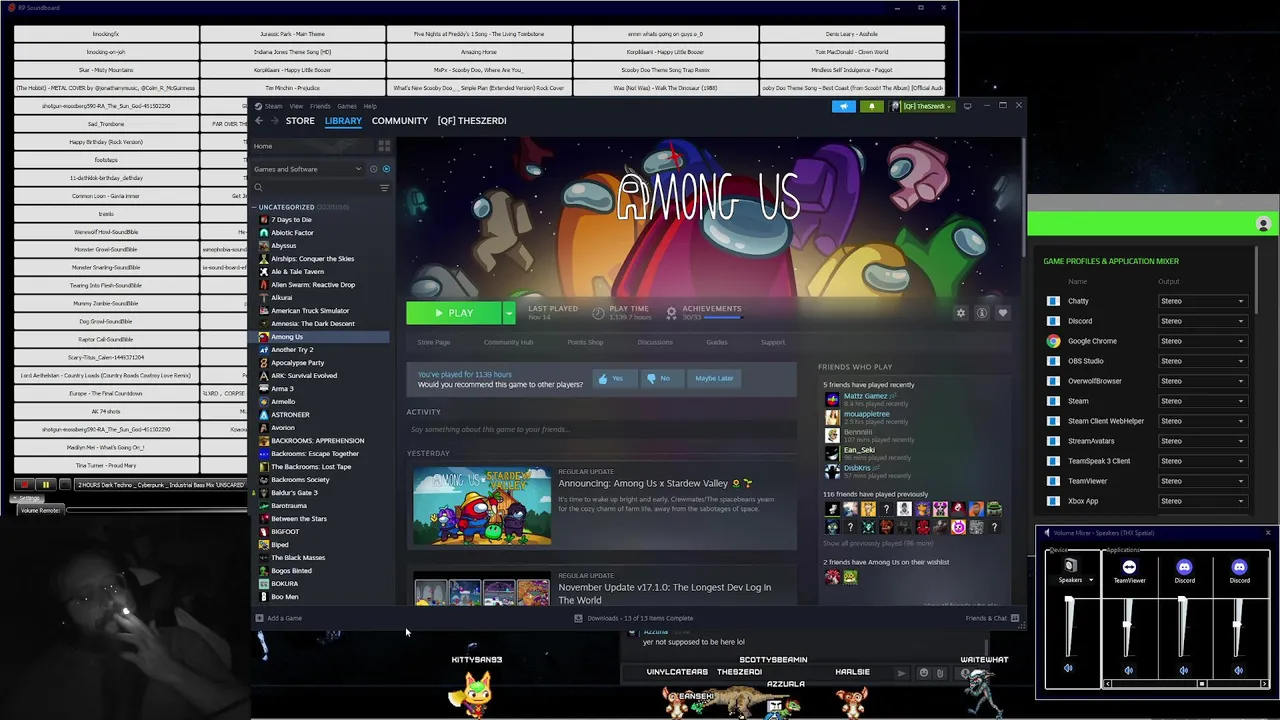Click soundboard red stop button
This screenshot has width=1280, height=720.
24,485
